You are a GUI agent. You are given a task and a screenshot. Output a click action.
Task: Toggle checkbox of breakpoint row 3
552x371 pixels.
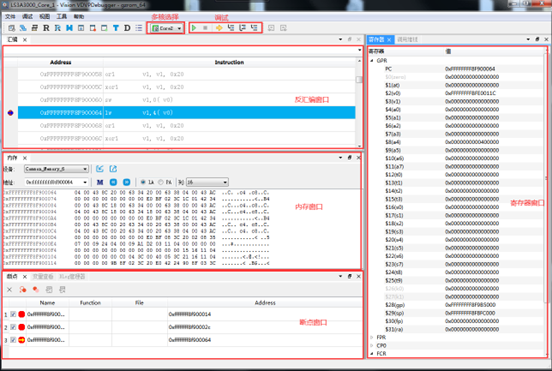coord(13,340)
